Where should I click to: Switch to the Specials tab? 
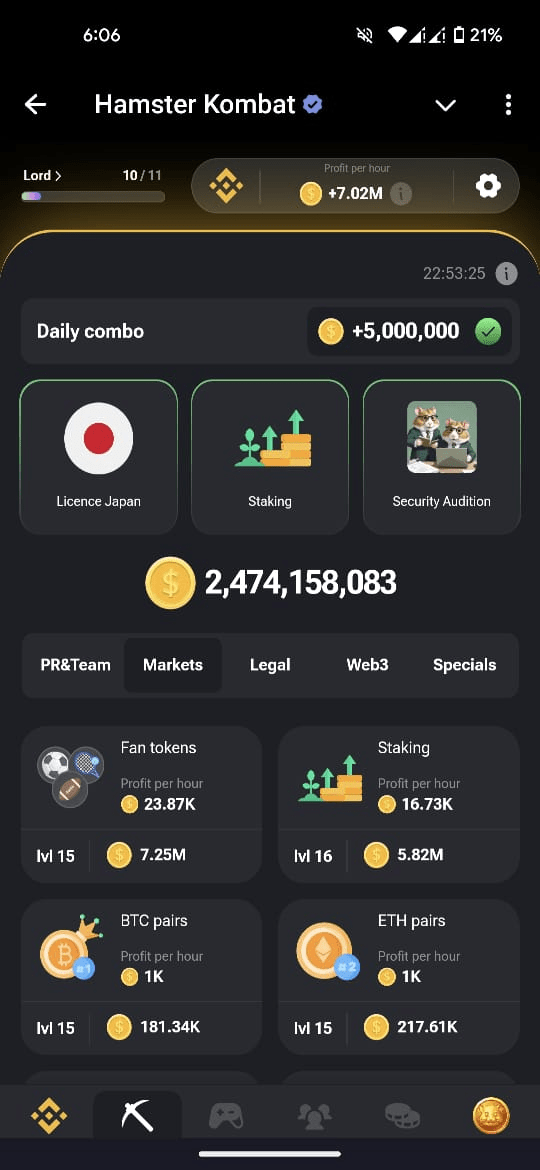(x=465, y=665)
